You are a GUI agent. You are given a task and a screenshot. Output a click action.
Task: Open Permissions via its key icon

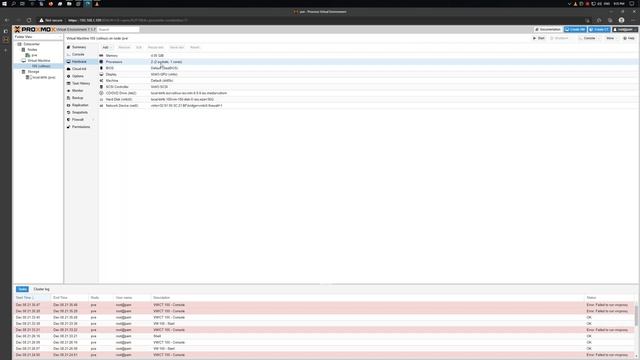pyautogui.click(x=69, y=127)
